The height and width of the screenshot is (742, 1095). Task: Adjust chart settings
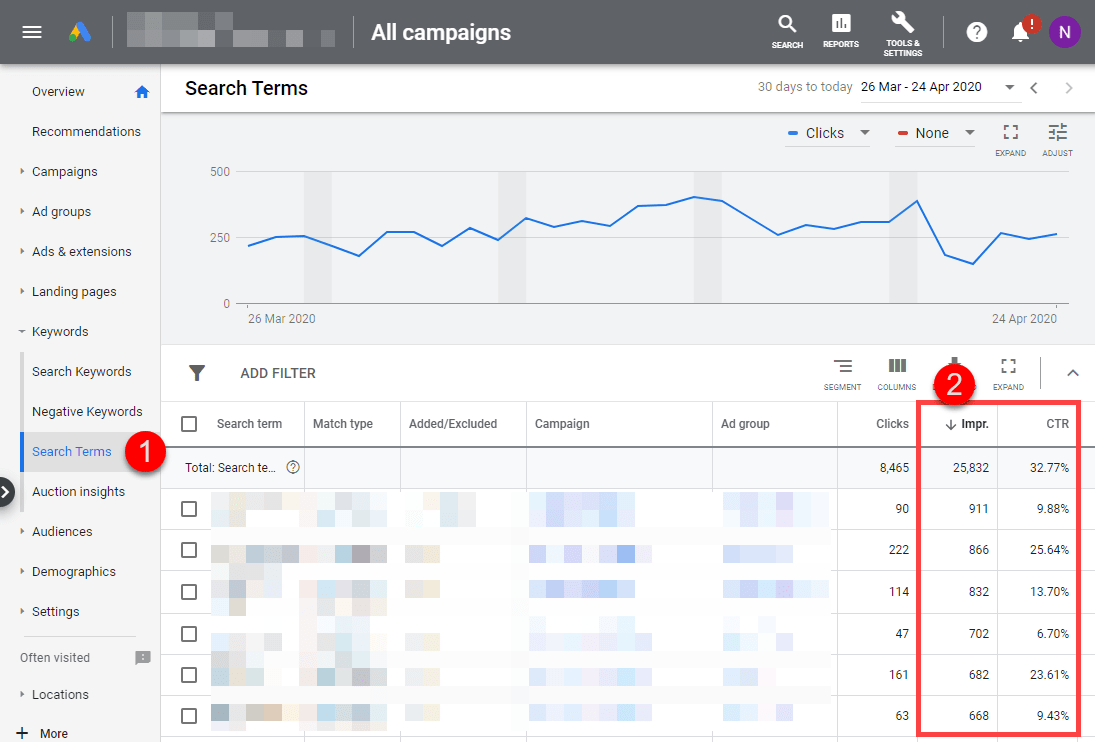pyautogui.click(x=1057, y=140)
